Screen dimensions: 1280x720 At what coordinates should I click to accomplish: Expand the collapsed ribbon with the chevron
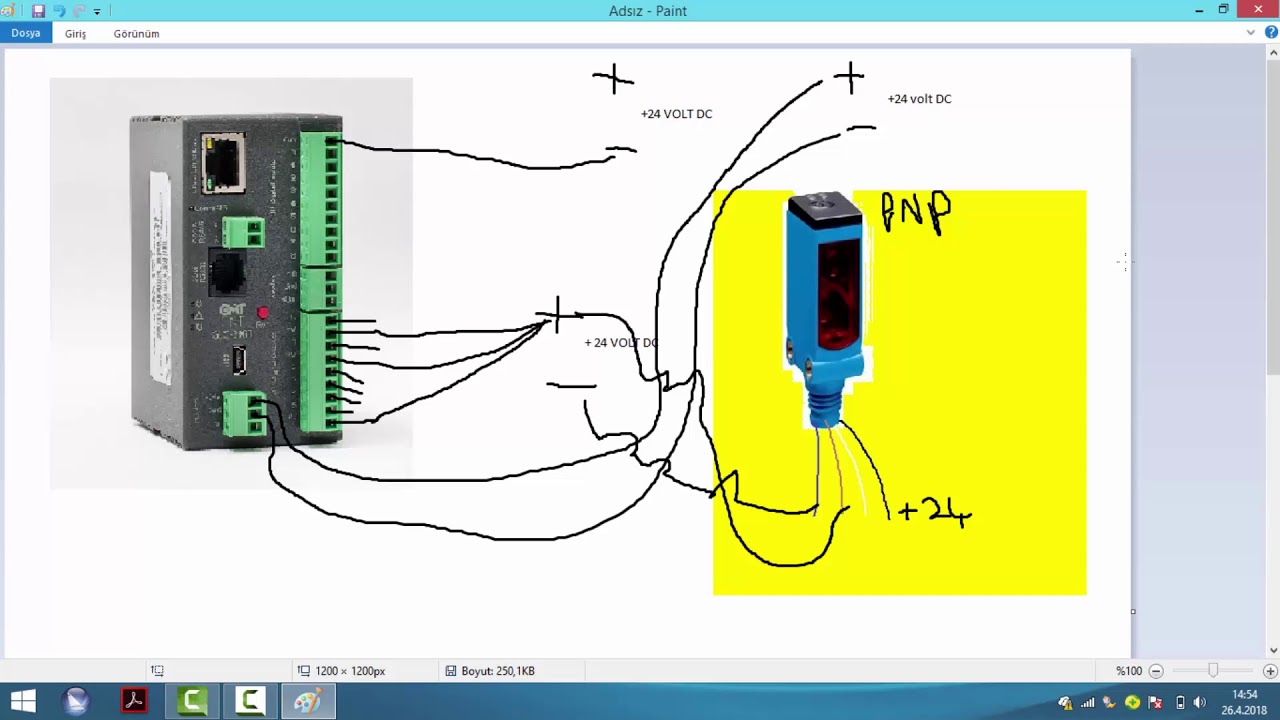(x=1251, y=33)
